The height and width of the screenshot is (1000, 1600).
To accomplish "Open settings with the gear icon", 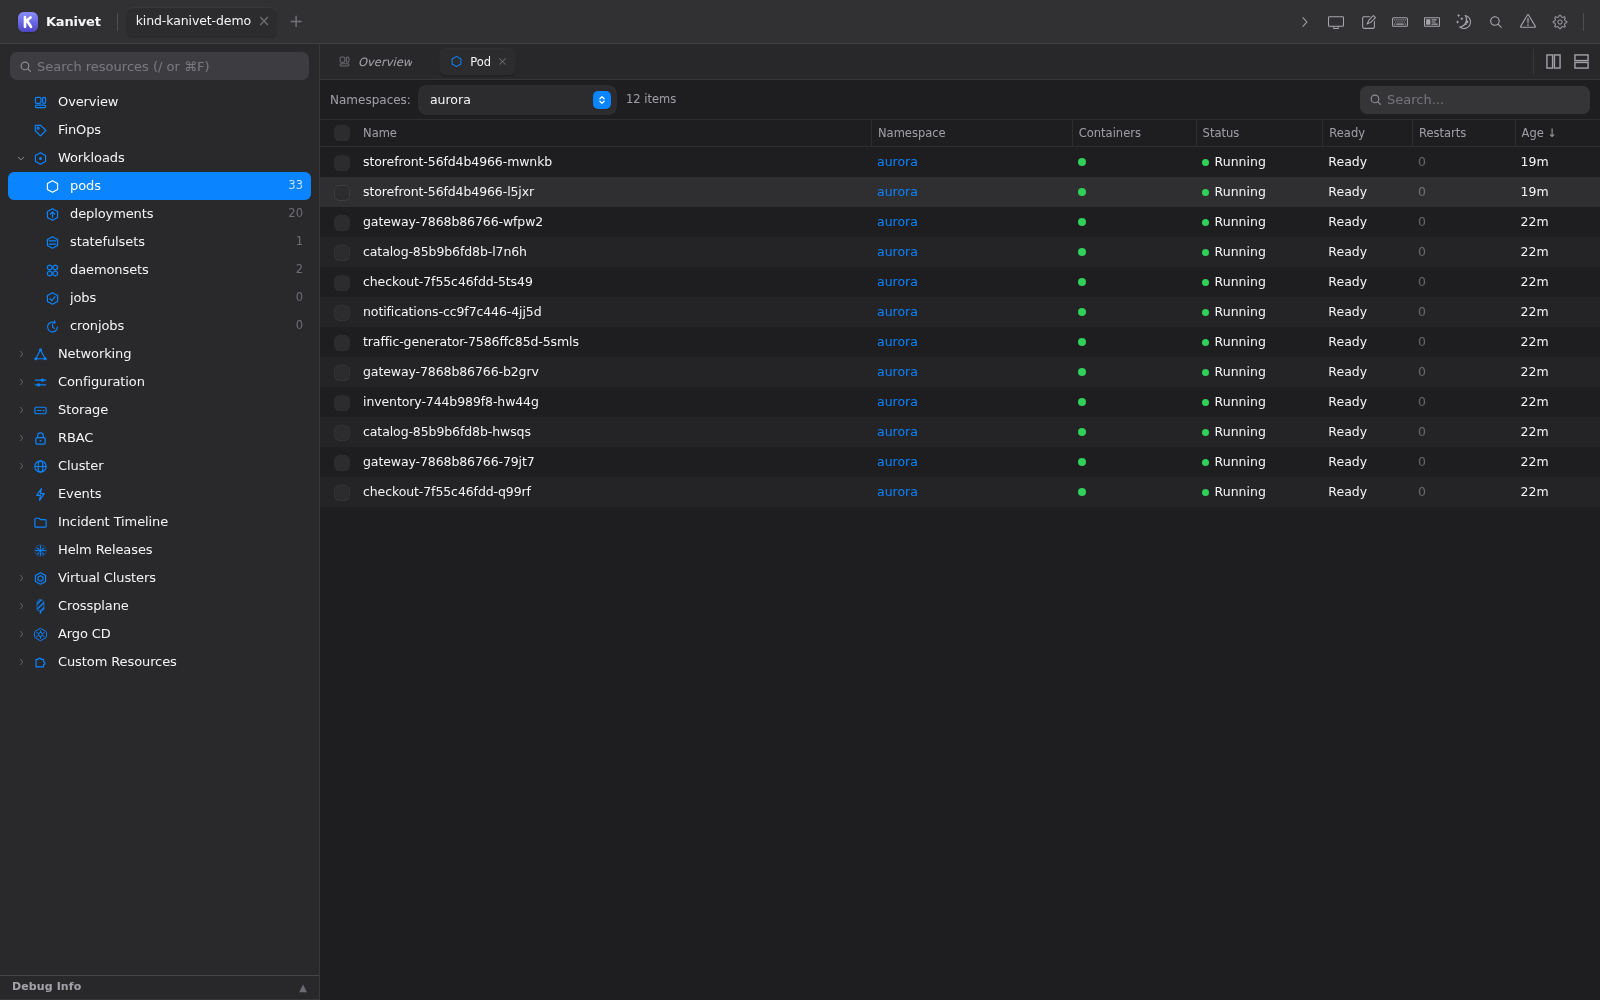I will click(1560, 22).
